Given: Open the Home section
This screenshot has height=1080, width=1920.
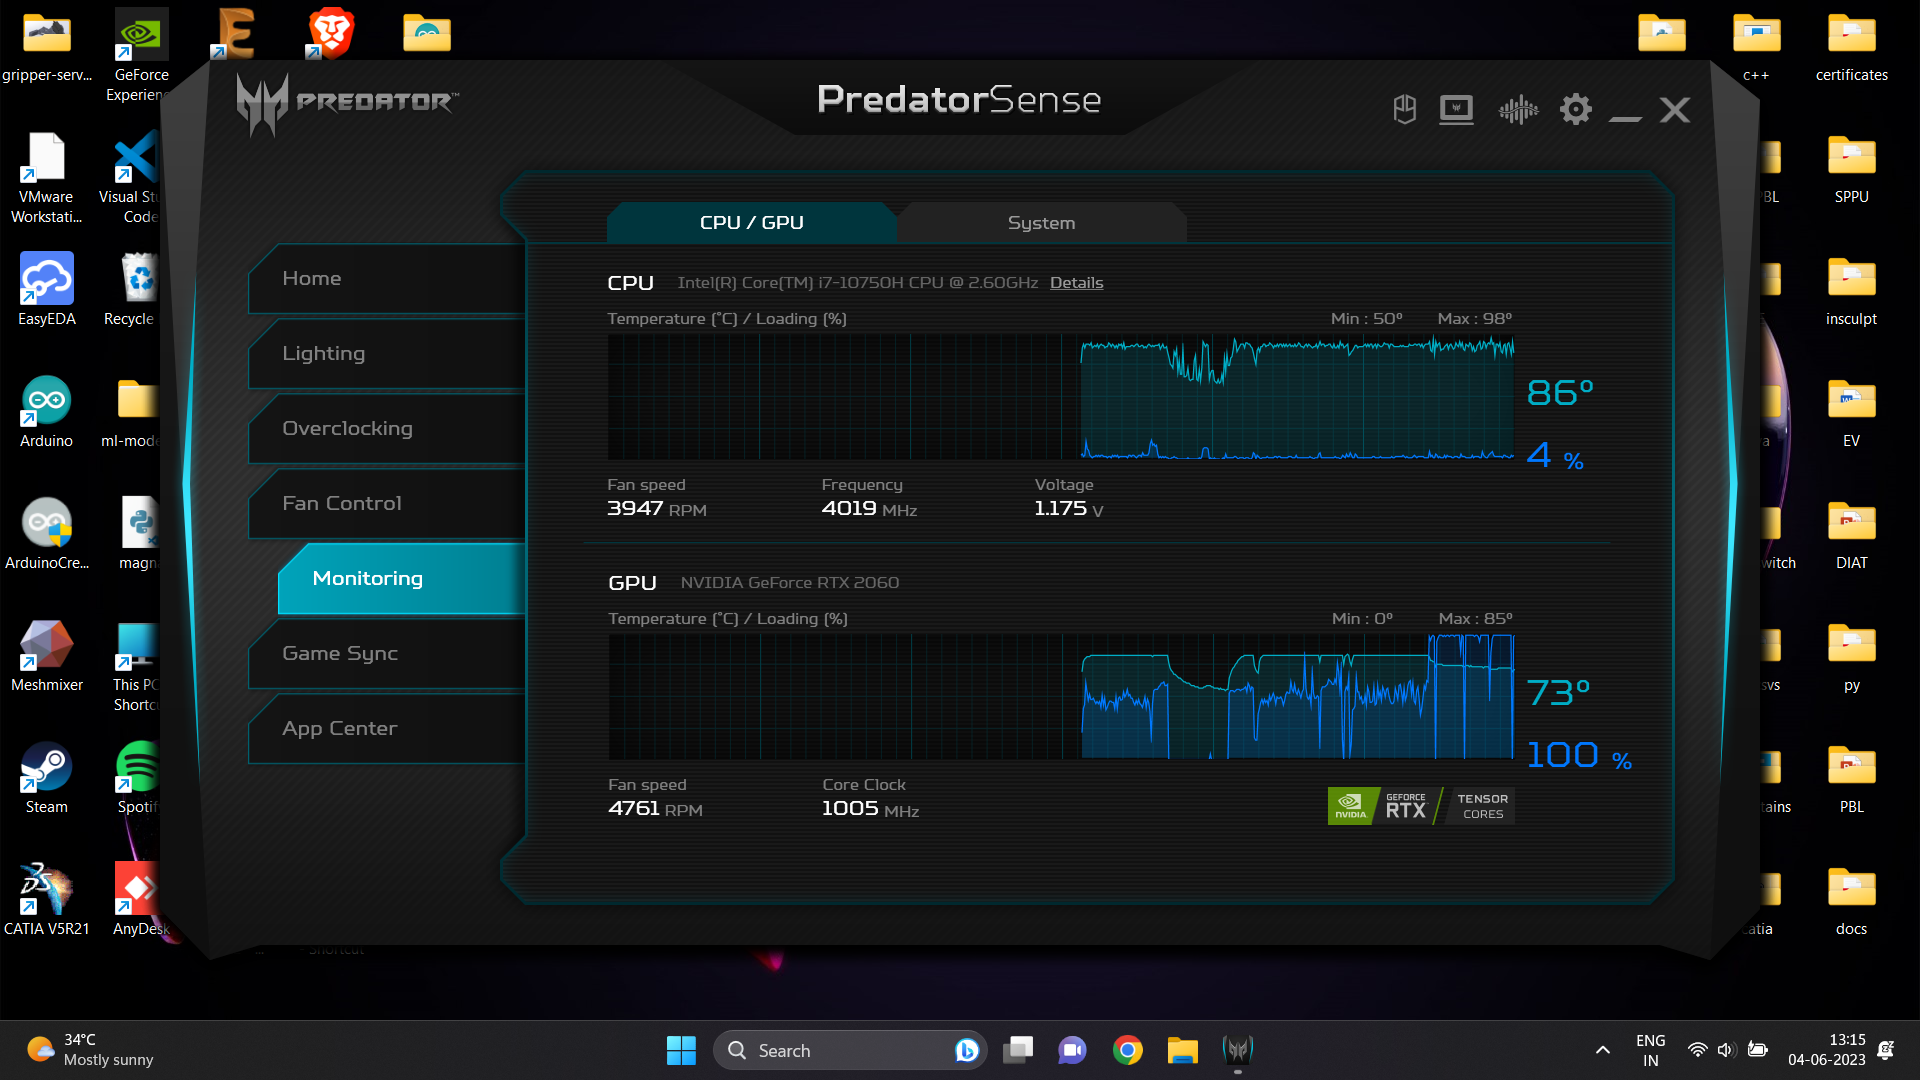Looking at the screenshot, I should pos(387,279).
